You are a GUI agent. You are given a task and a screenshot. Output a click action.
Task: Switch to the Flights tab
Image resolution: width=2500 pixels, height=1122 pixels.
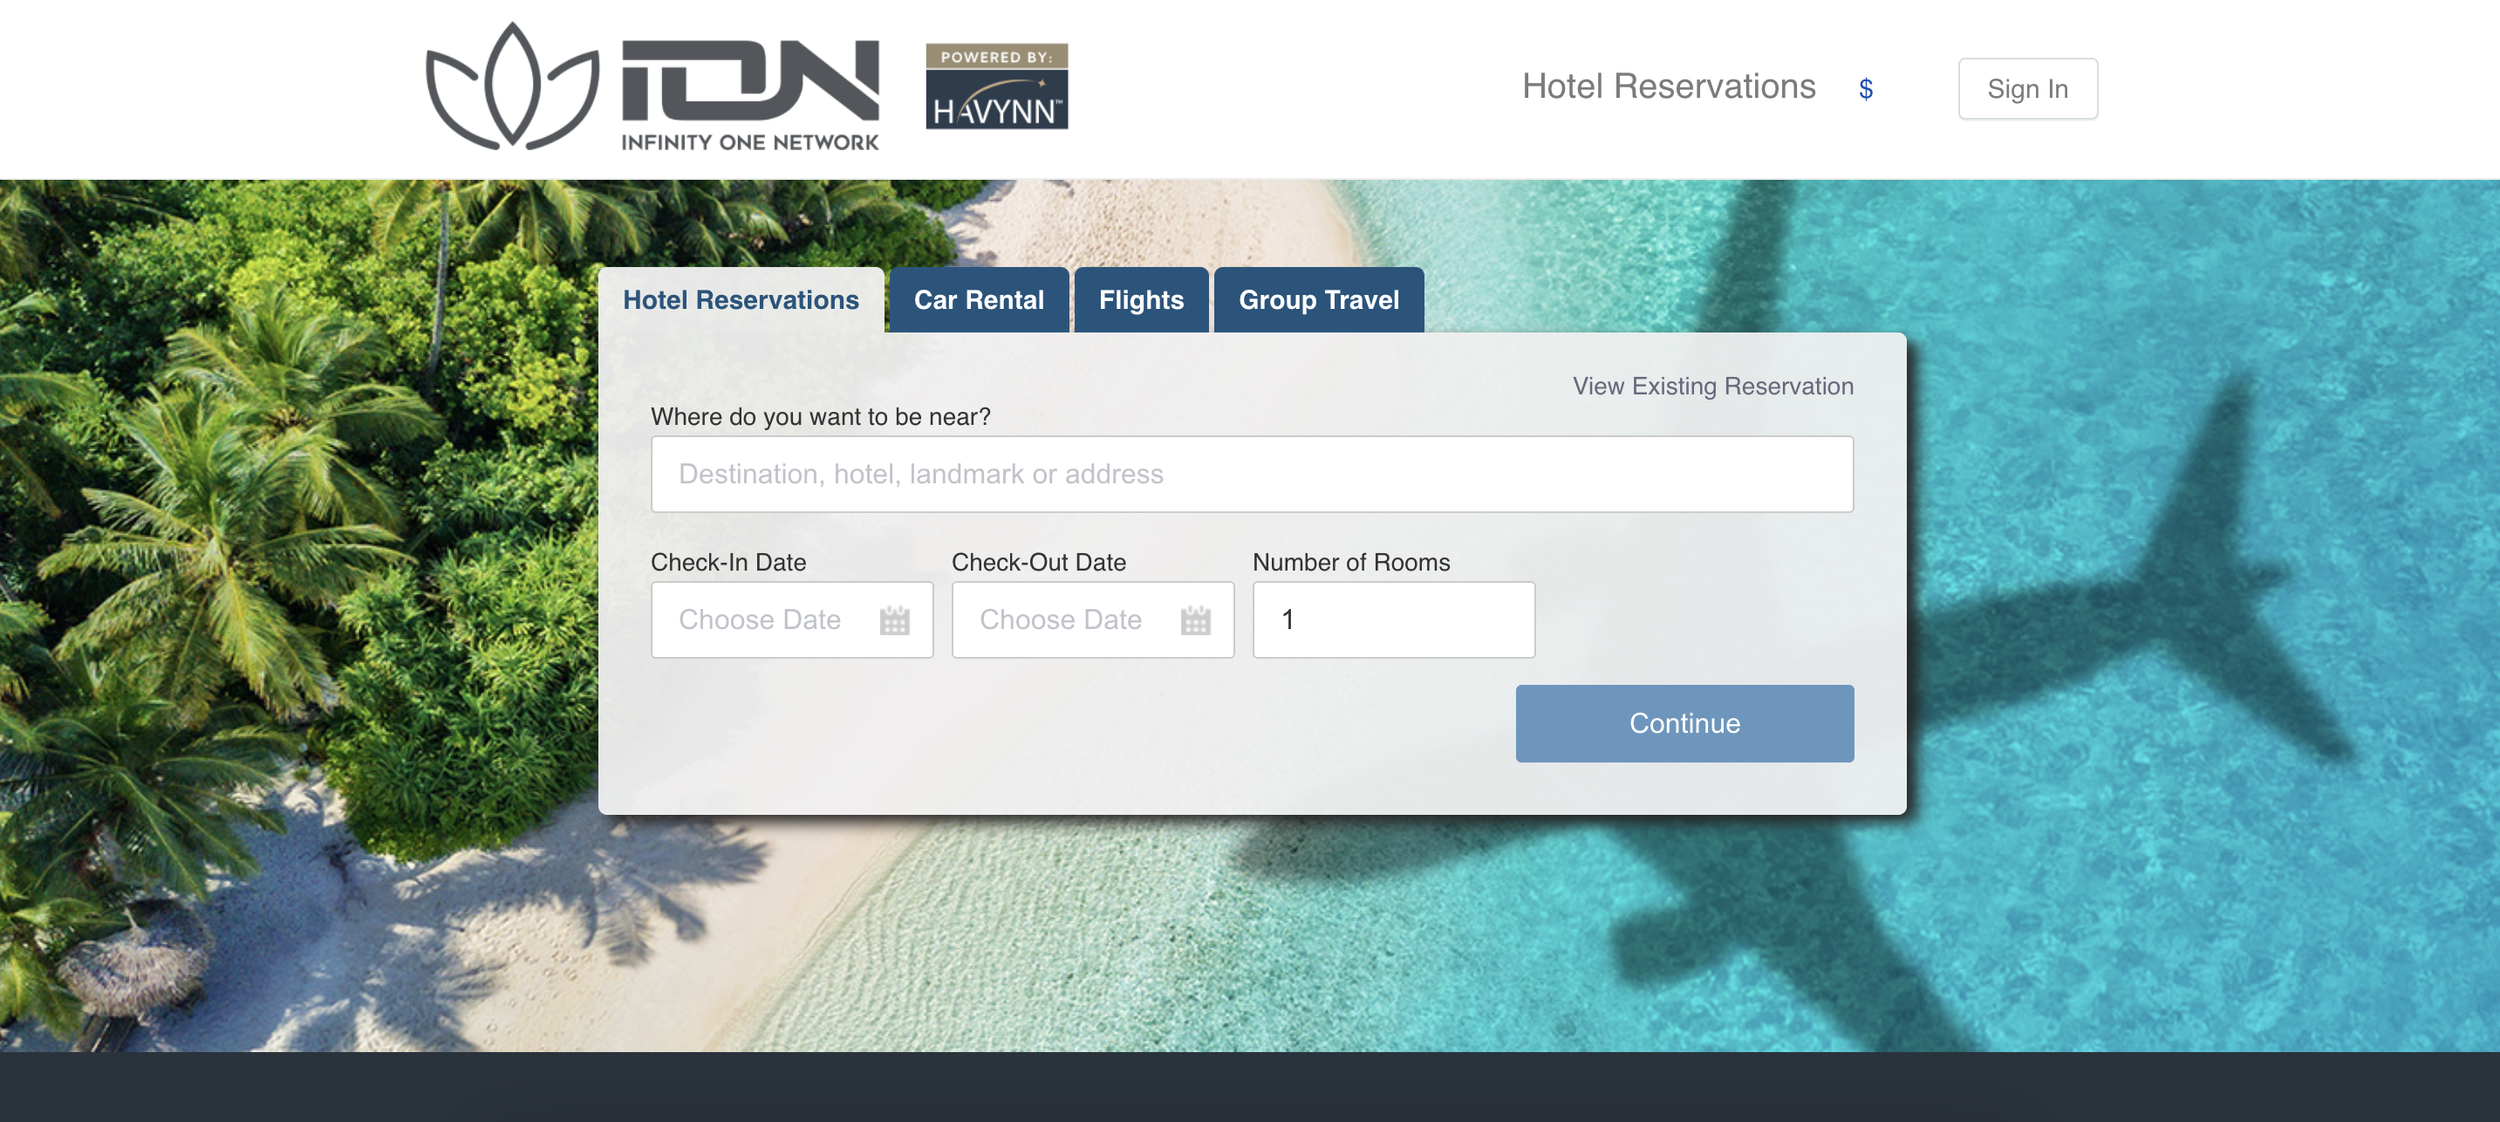(1141, 300)
